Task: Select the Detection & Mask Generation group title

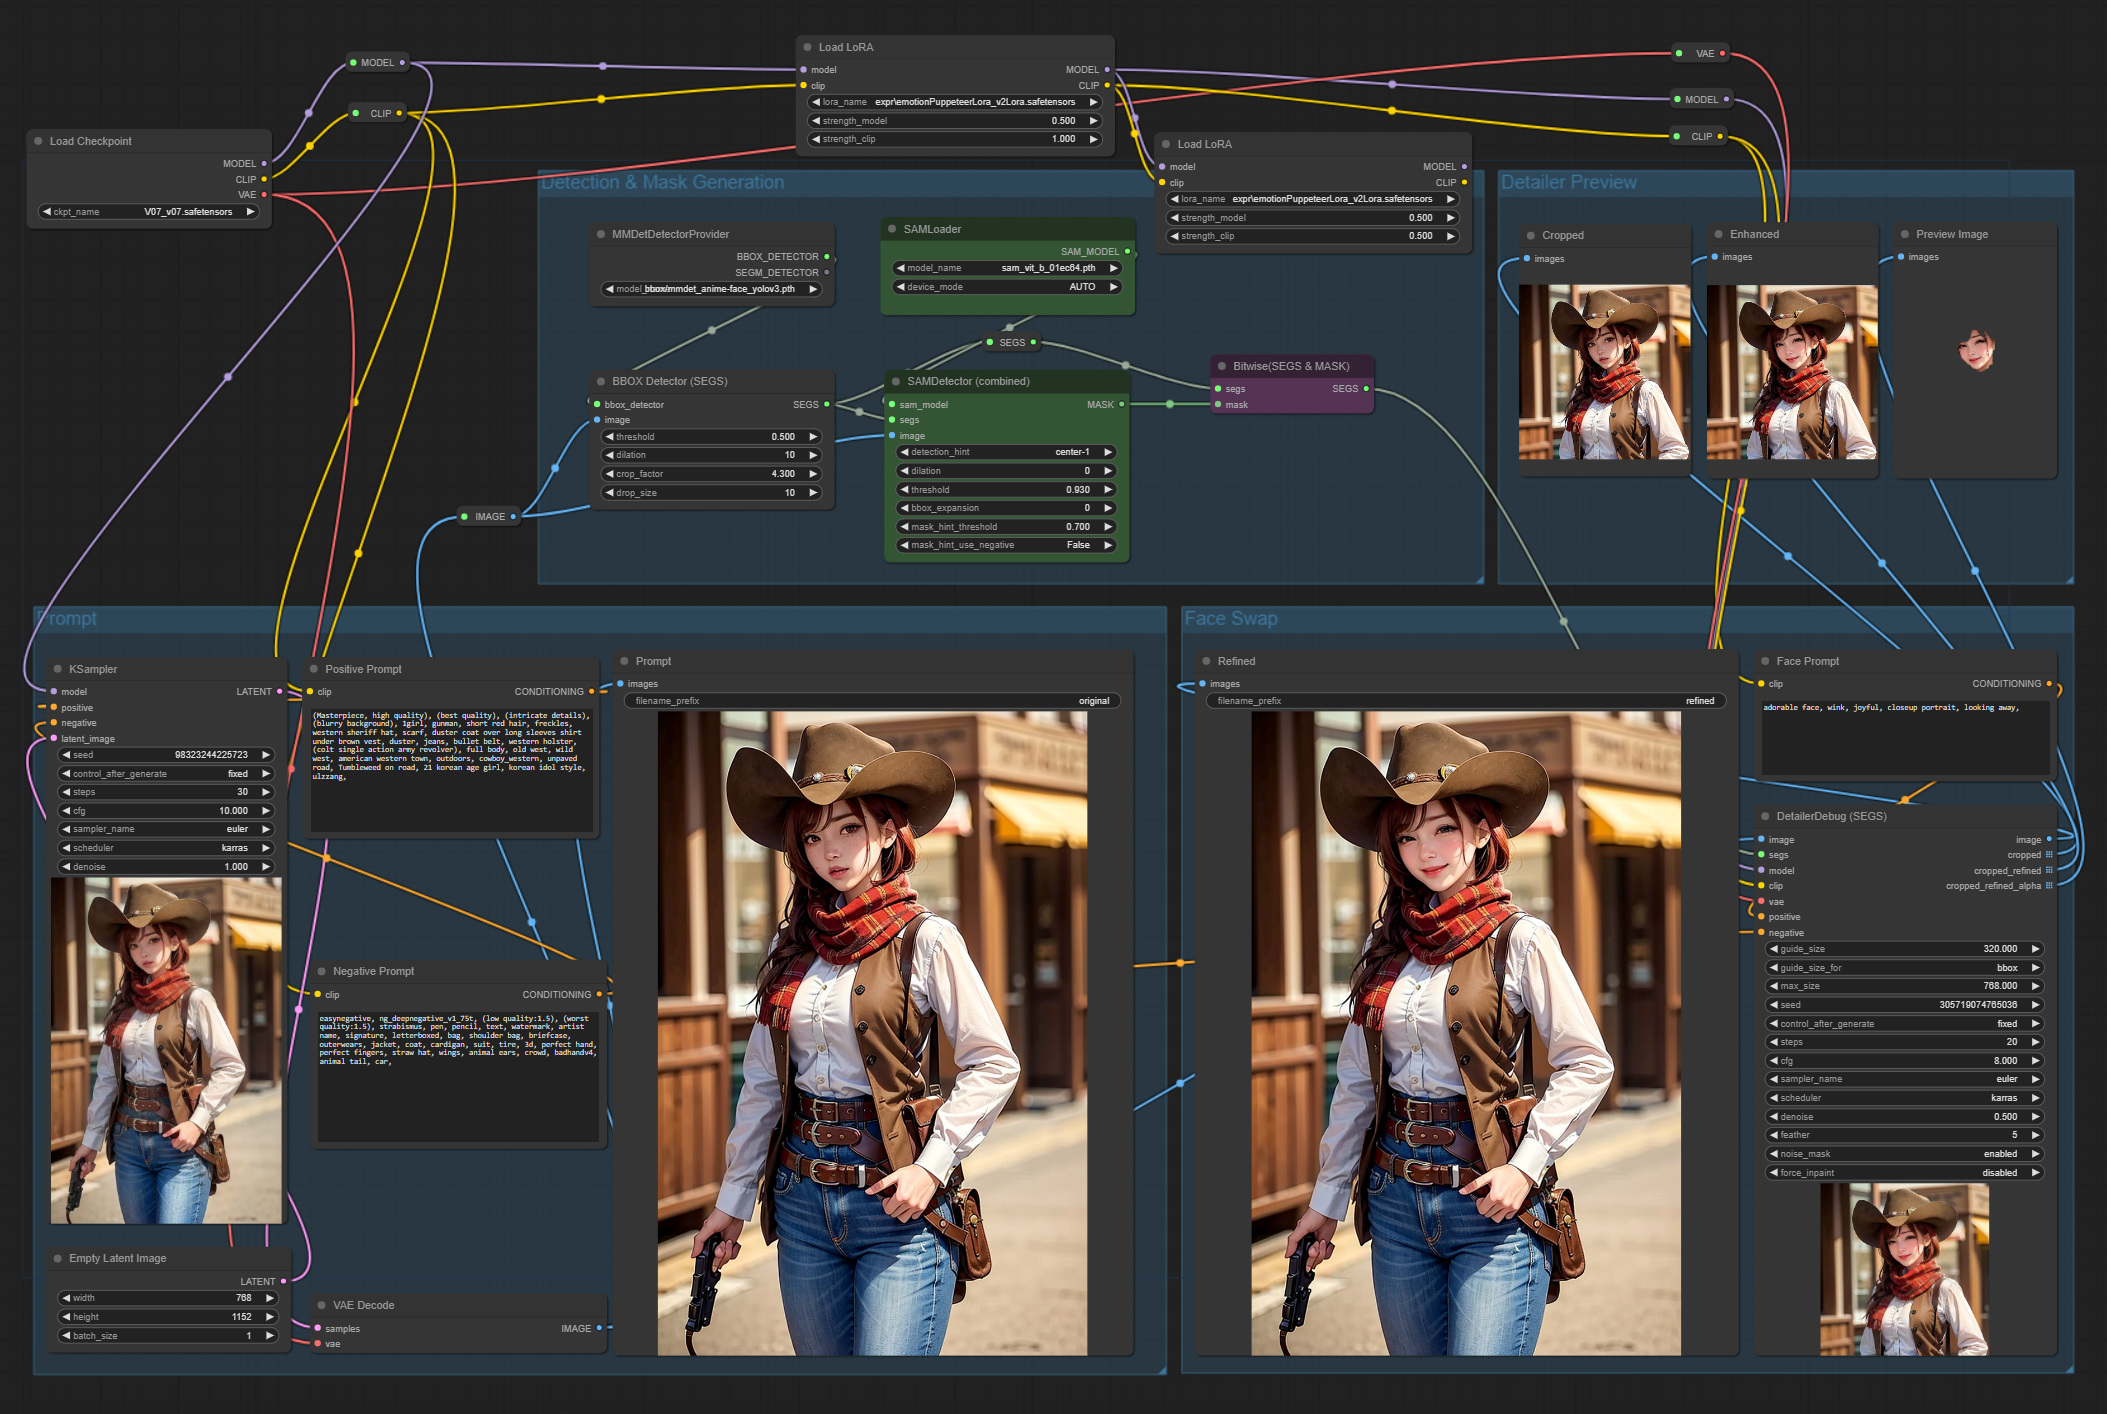Action: (662, 182)
